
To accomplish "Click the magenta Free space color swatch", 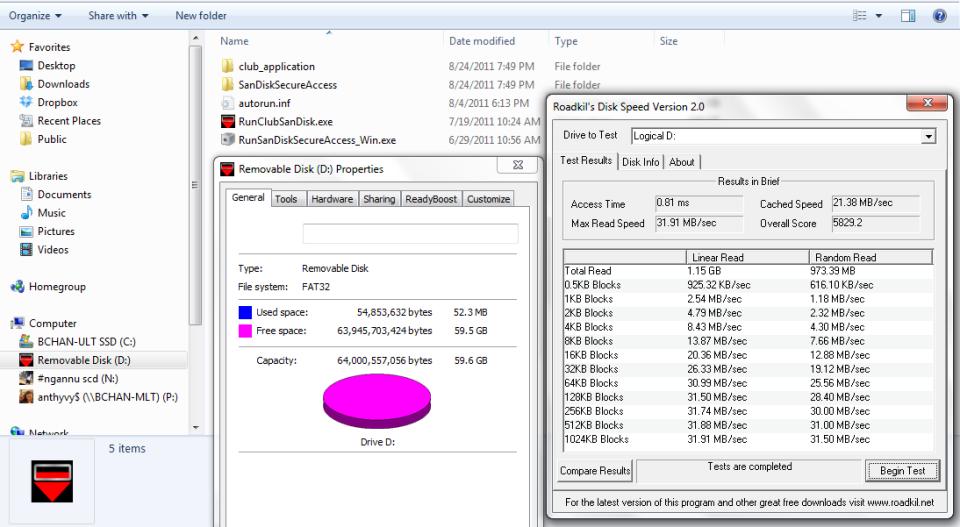I will 245,331.
